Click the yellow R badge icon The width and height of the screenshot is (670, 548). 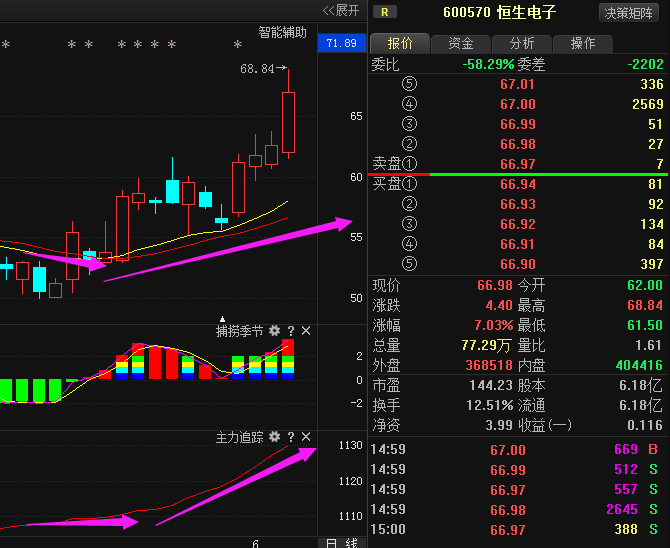(384, 12)
